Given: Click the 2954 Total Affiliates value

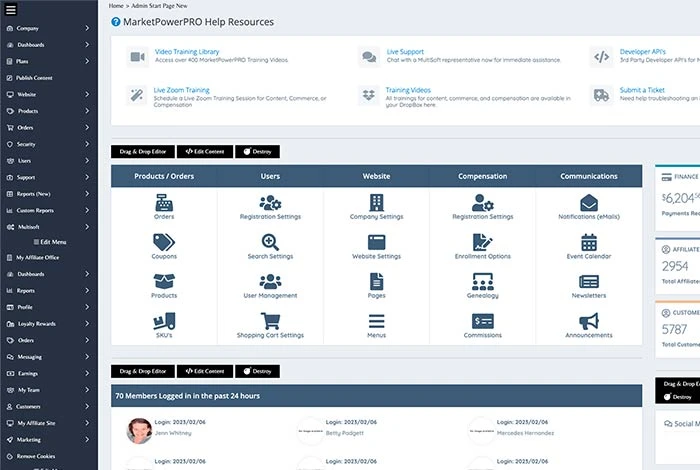Looking at the screenshot, I should (675, 266).
